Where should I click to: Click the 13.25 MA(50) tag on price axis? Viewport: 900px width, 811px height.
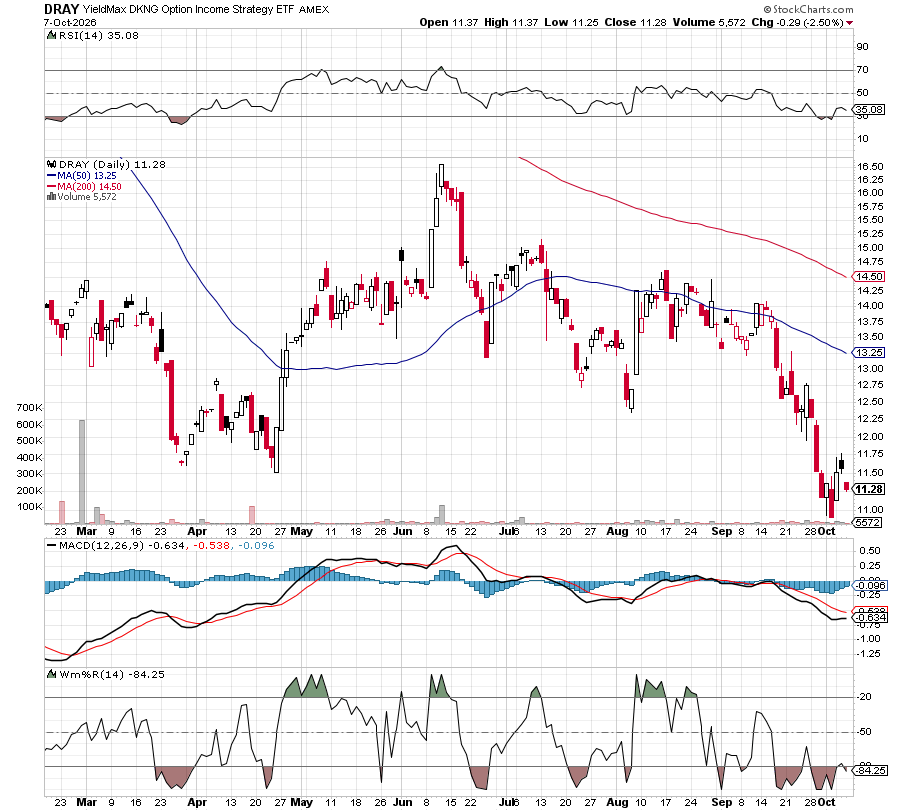tap(870, 352)
